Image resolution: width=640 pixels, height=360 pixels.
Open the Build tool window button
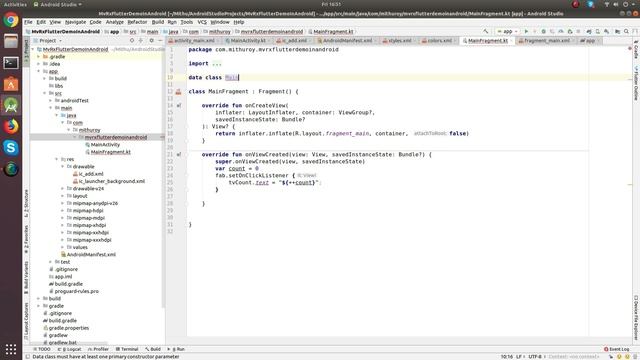tap(153, 349)
